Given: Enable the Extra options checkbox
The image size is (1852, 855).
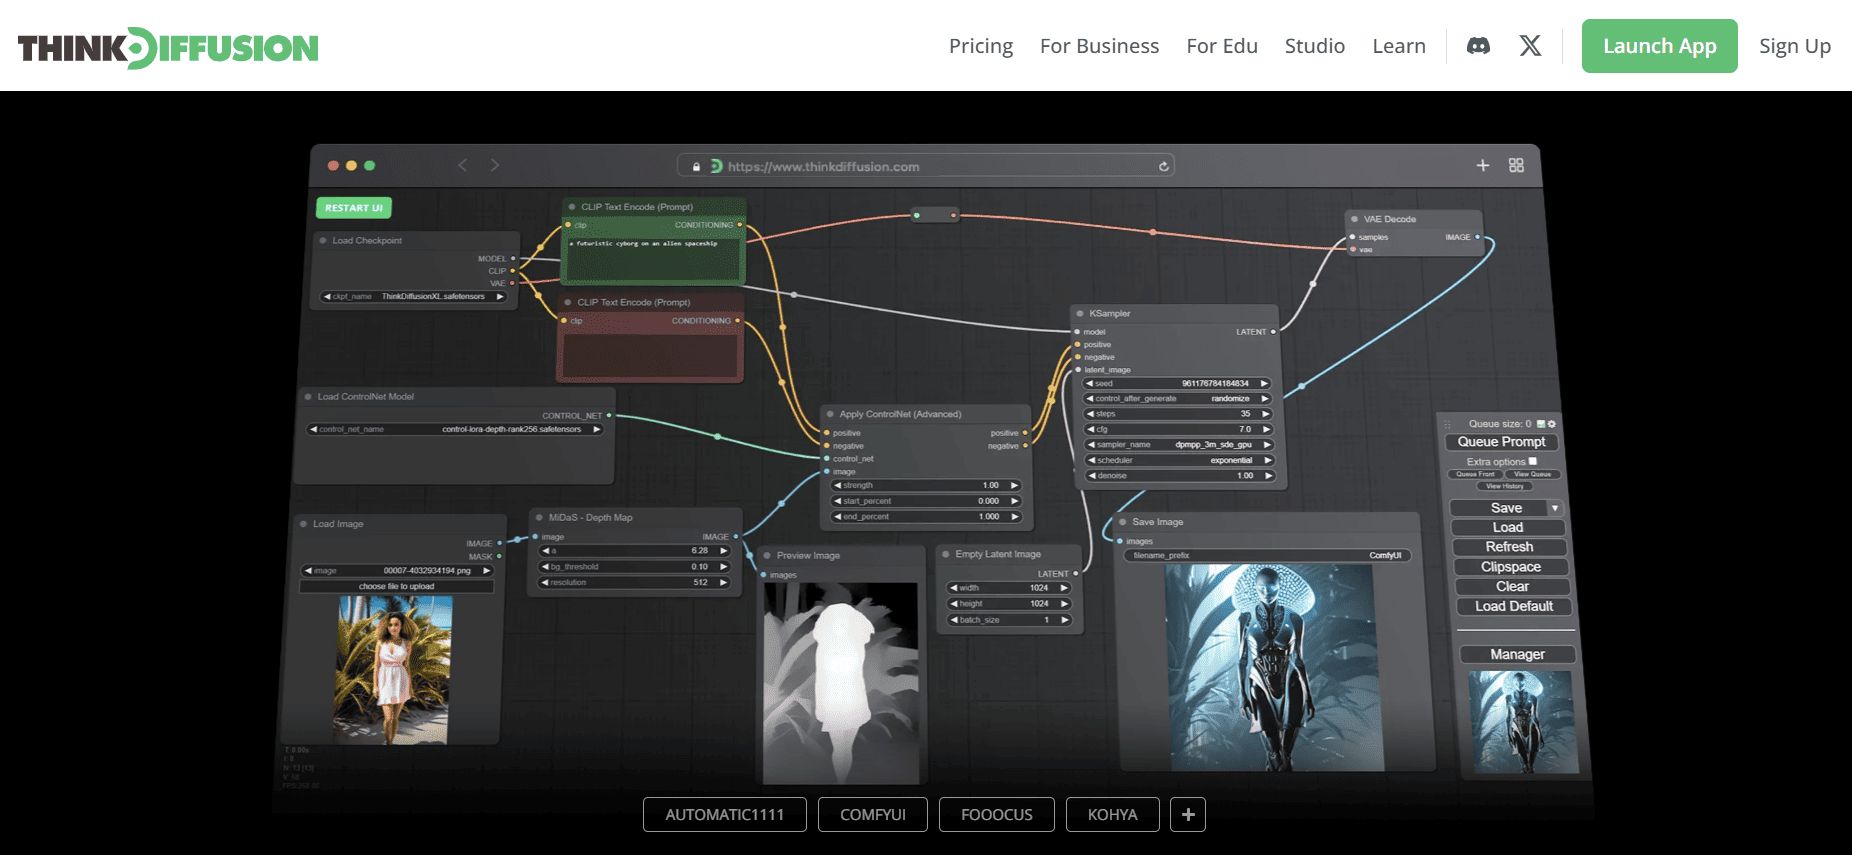Looking at the screenshot, I should coord(1533,461).
